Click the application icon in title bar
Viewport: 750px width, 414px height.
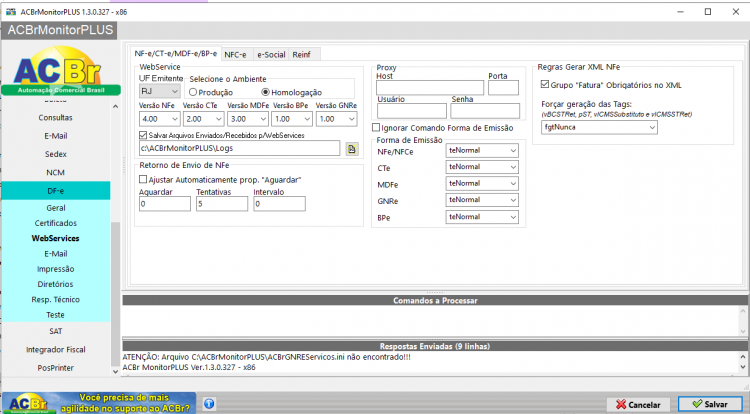point(11,12)
